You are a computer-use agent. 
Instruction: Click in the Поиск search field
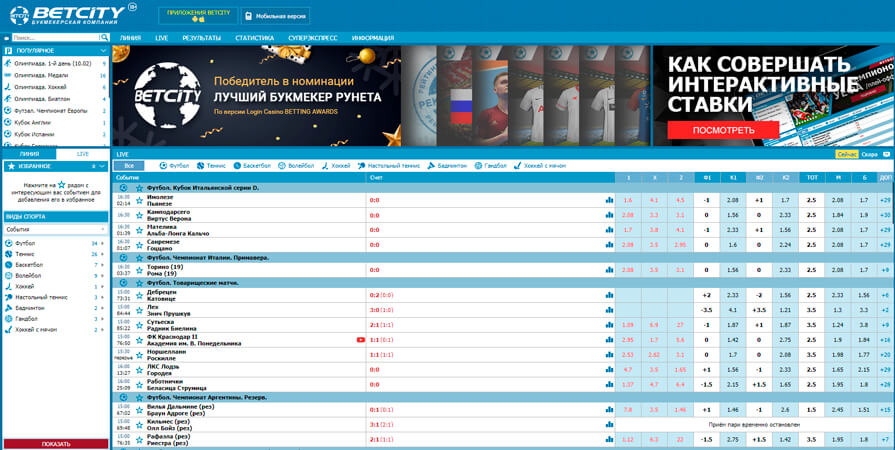55,38
